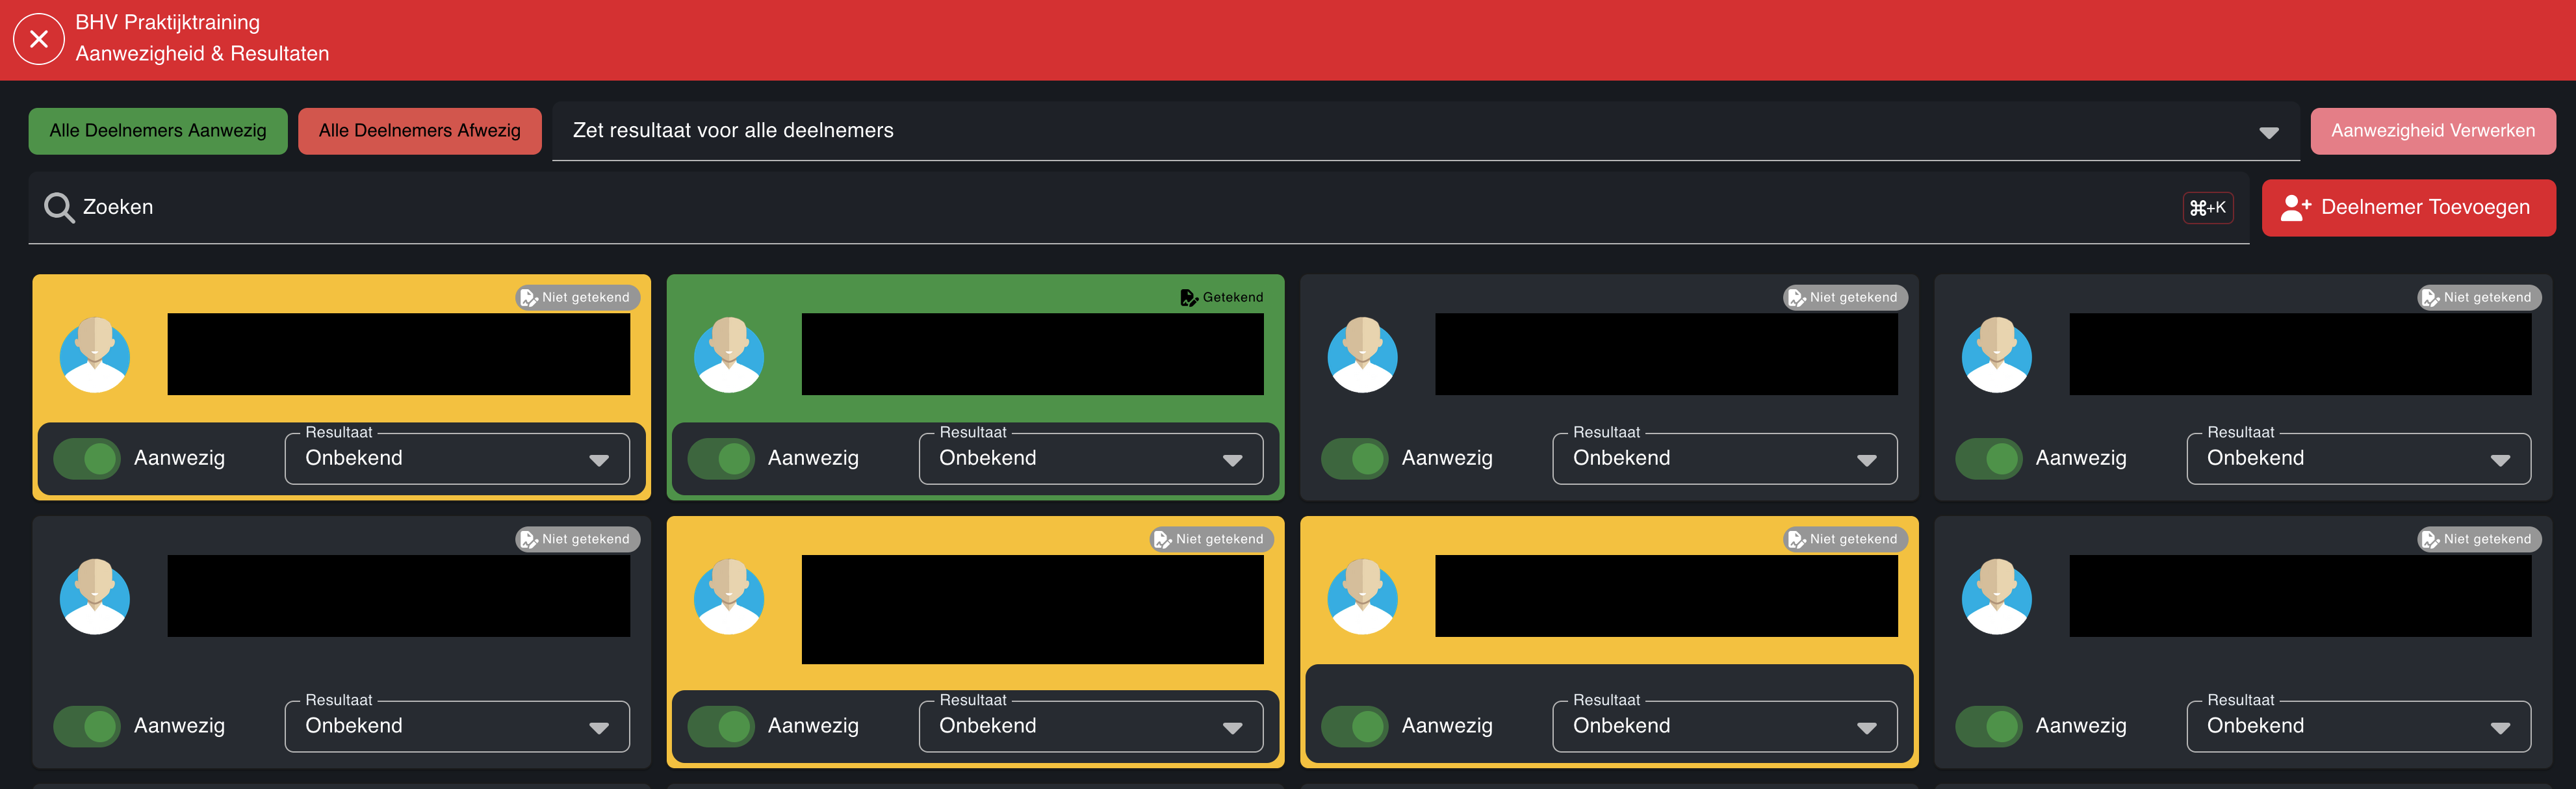Click the first yellow card's Niet getekend badge
2576x789 pixels.
(x=577, y=297)
